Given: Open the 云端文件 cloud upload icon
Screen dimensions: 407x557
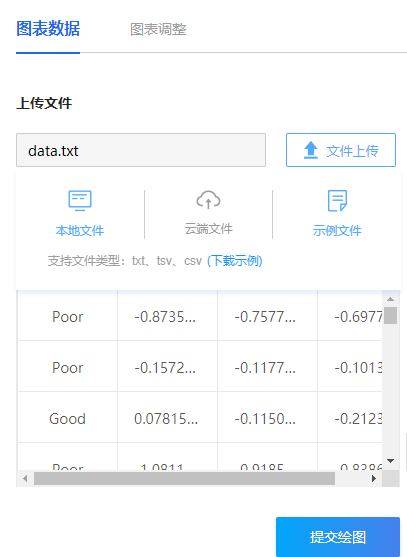Looking at the screenshot, I should 208,200.
